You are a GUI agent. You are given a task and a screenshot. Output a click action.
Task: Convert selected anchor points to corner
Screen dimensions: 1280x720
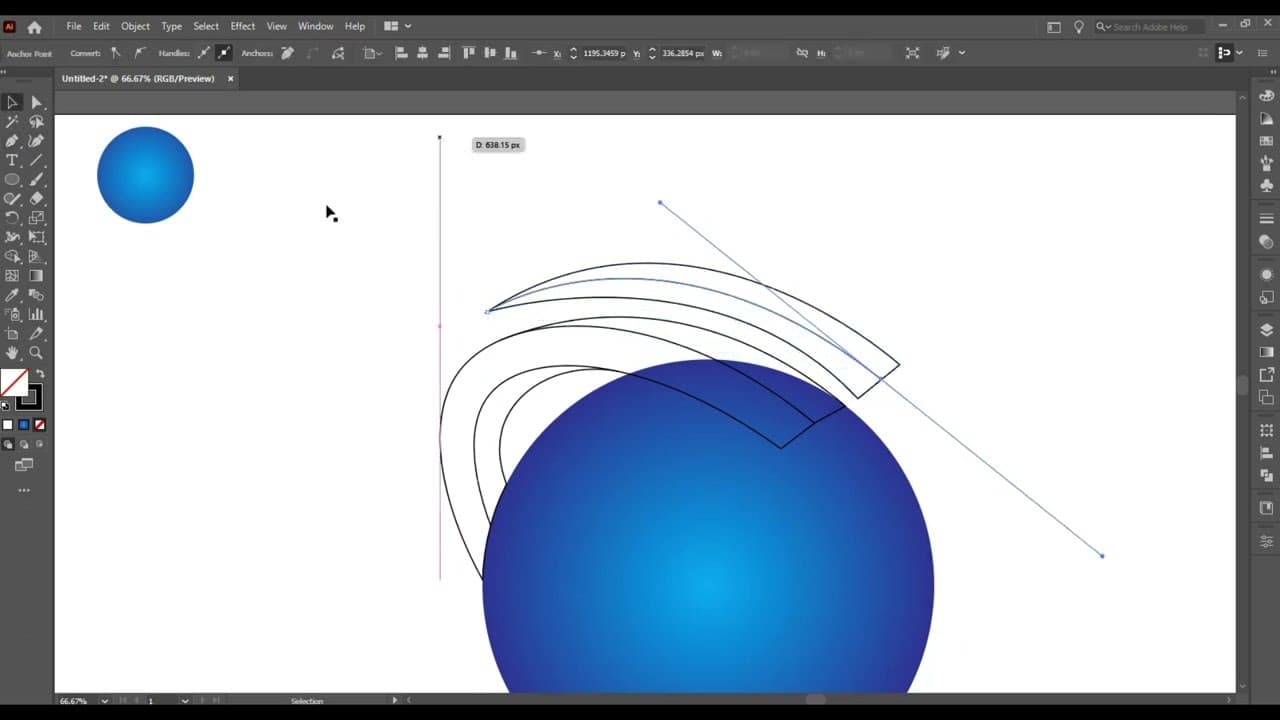click(116, 53)
